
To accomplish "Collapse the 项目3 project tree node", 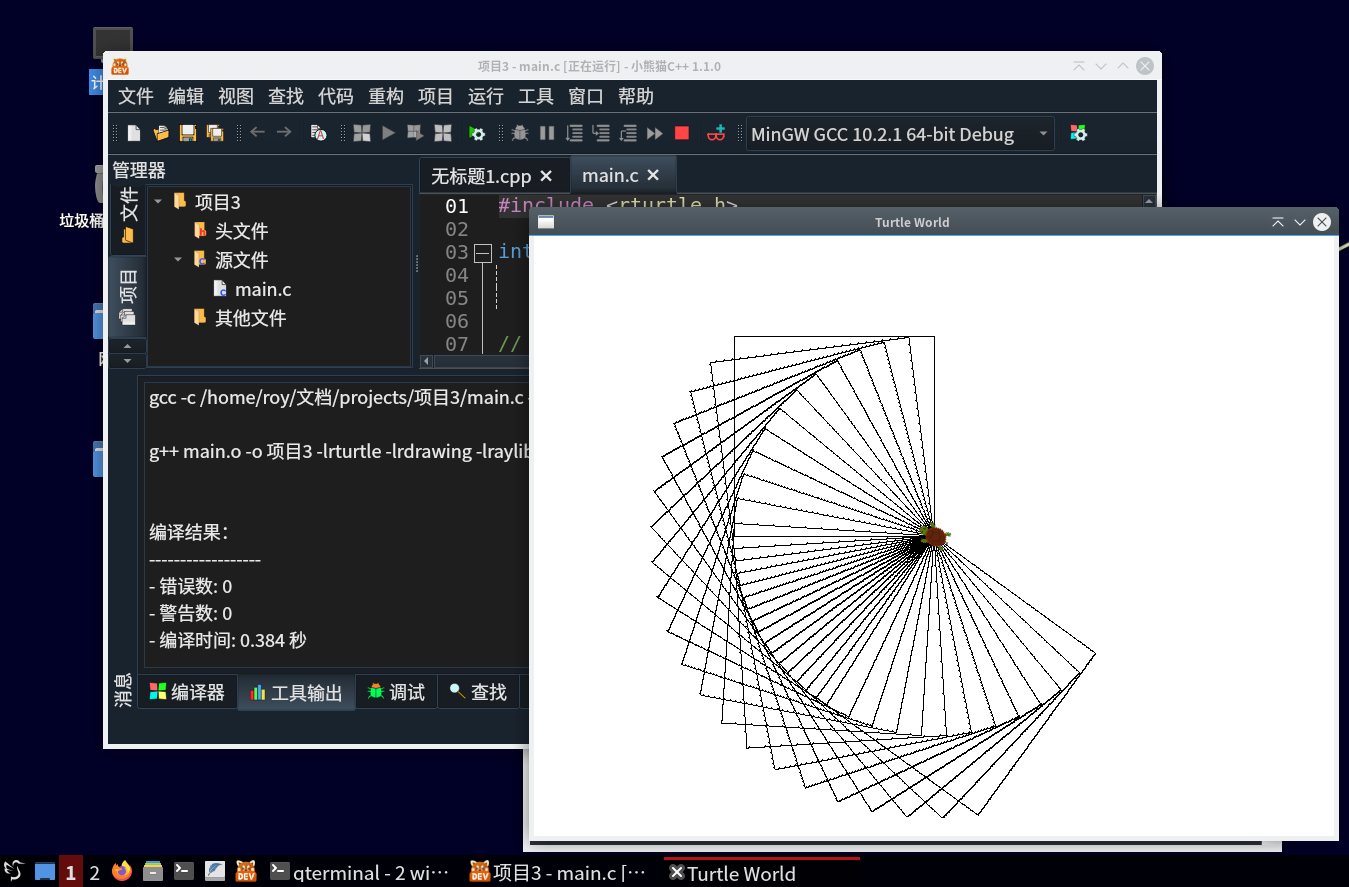I will point(158,201).
